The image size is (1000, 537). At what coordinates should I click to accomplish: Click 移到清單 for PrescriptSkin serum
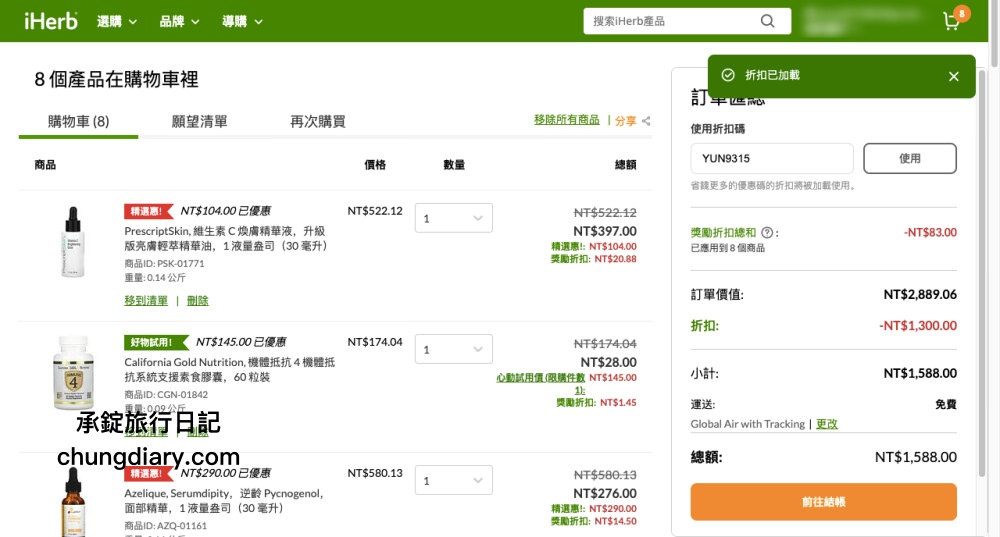point(146,300)
